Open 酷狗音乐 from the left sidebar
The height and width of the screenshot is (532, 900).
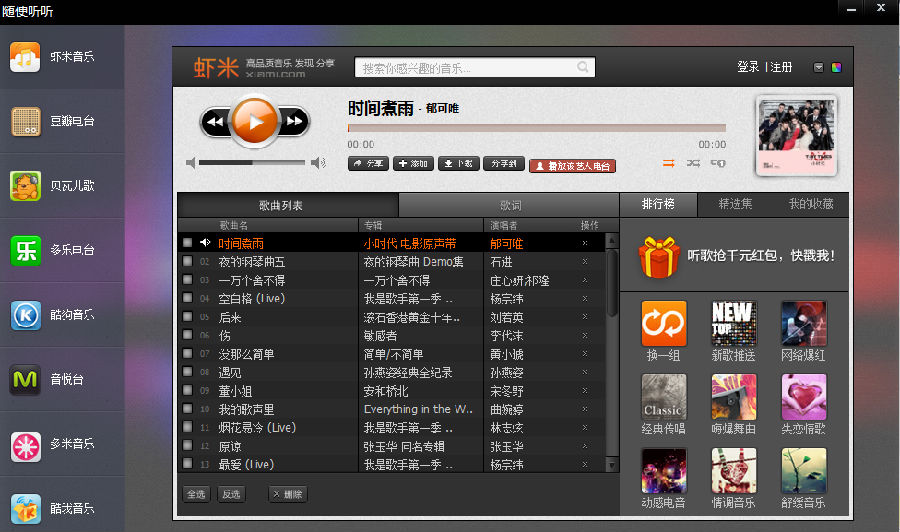pos(60,314)
